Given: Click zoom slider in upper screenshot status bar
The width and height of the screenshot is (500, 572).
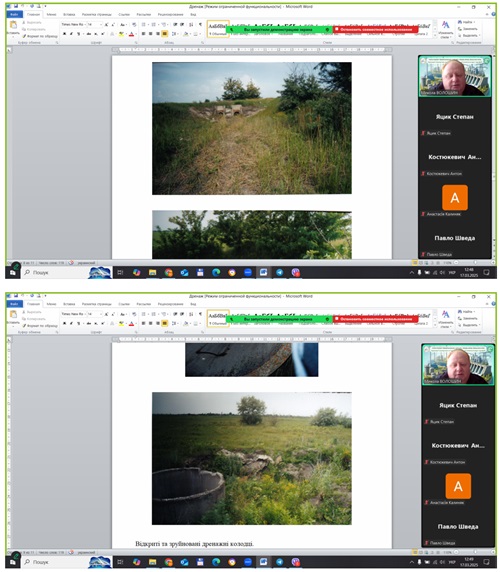Looking at the screenshot, I should [x=475, y=262].
